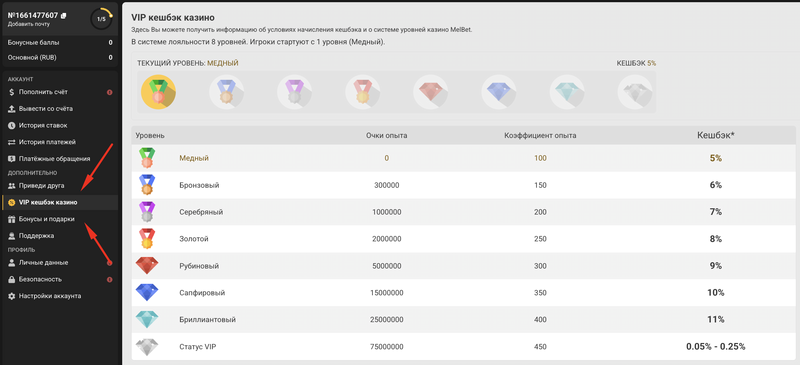Click the Рубиновый level name in table
Screen dimensions: 800x365
click(199, 266)
